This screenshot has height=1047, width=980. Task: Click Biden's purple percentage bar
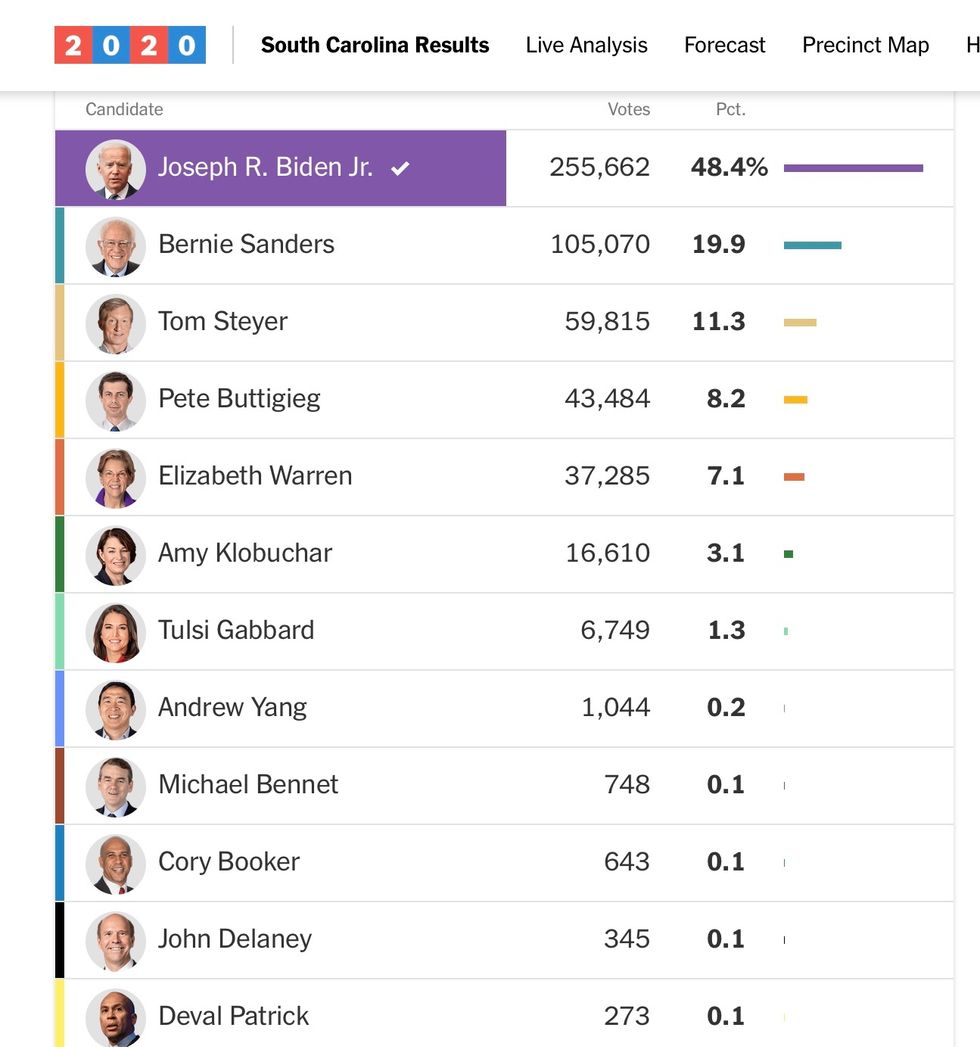[853, 168]
